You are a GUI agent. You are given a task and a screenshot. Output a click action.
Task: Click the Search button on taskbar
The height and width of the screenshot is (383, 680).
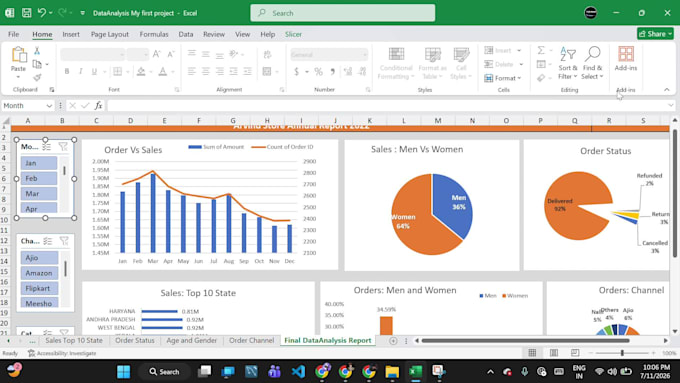coord(164,372)
